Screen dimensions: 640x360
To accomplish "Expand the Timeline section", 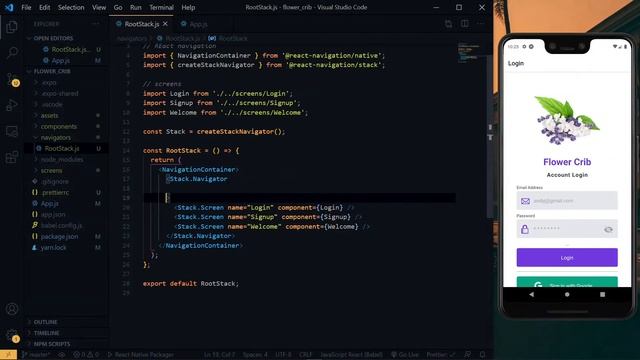I will coord(47,333).
